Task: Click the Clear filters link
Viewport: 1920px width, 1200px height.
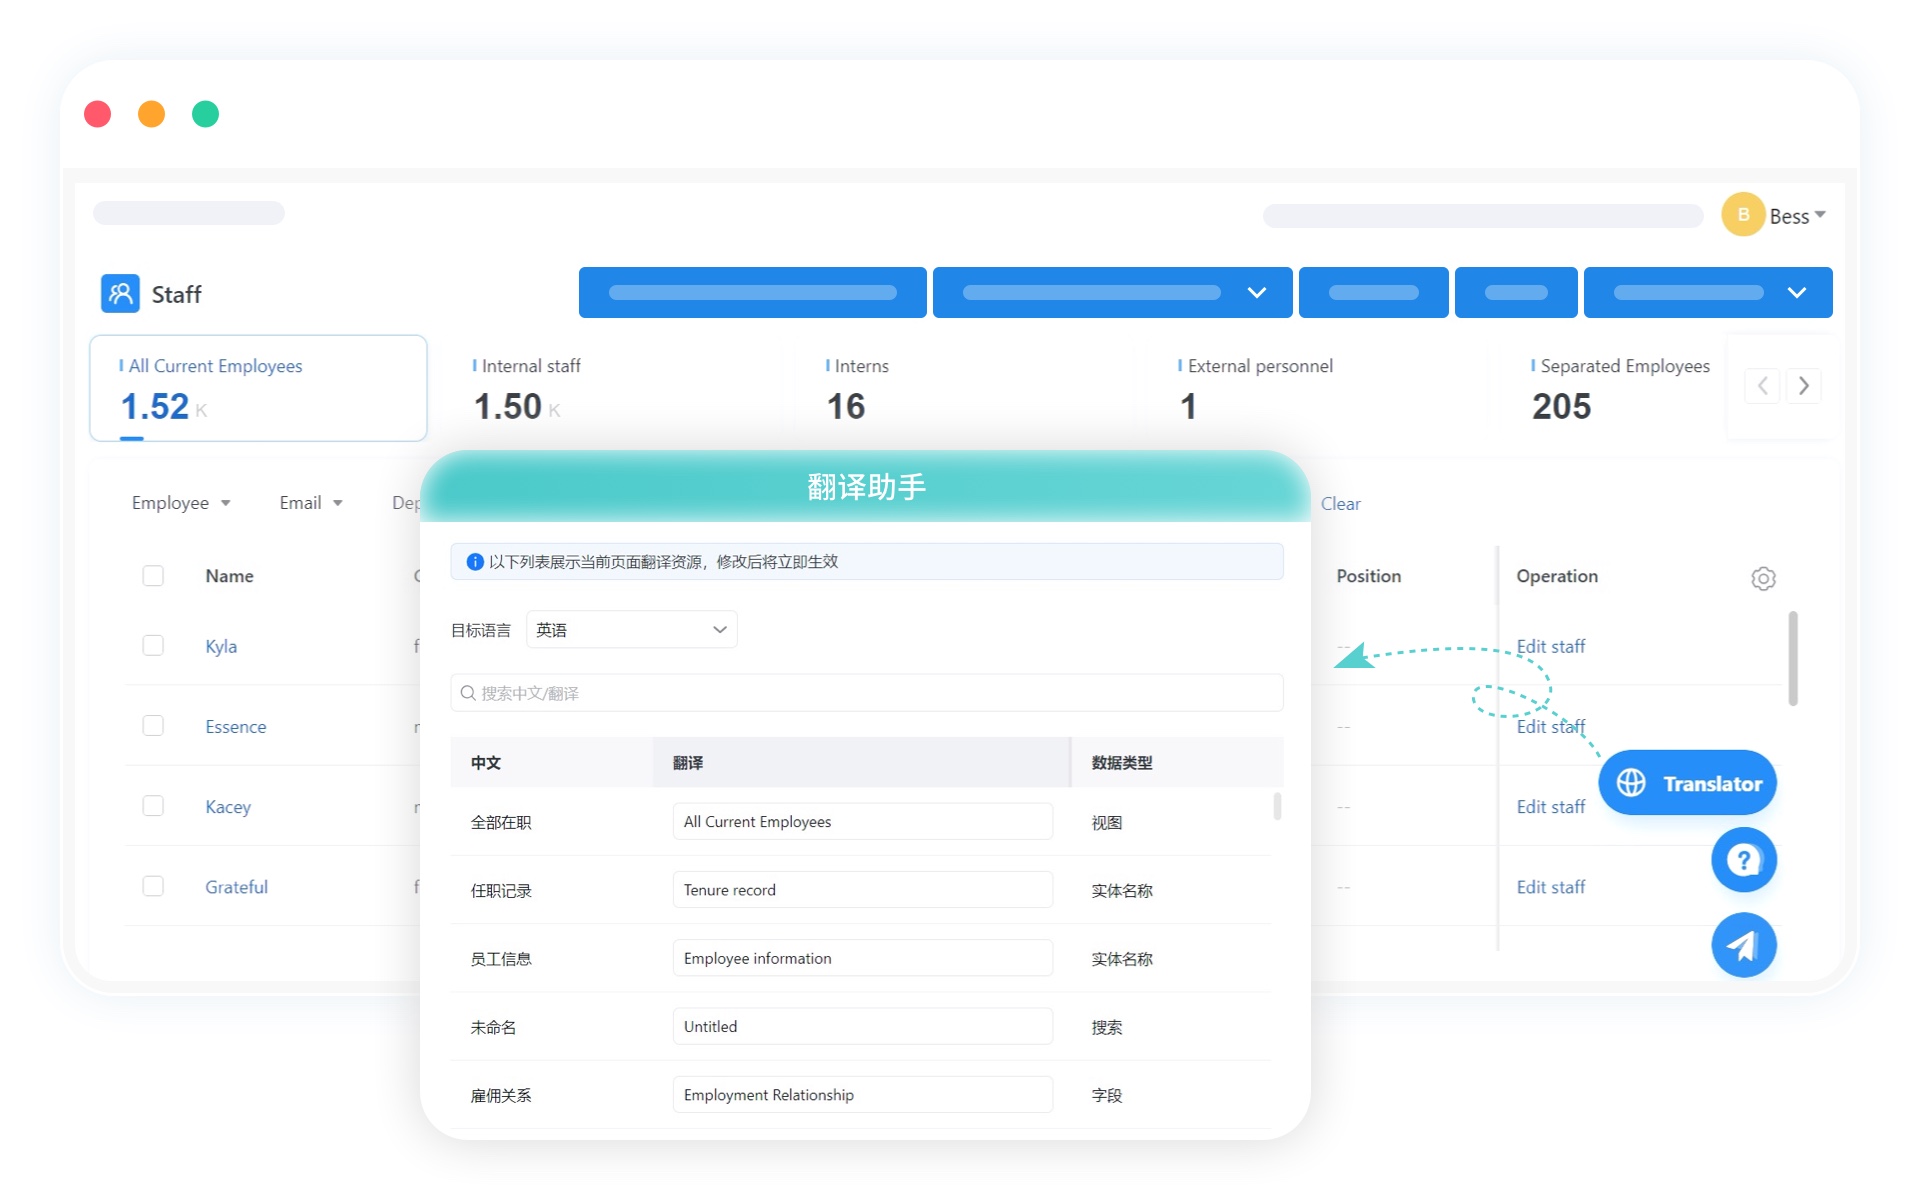Action: click(x=1340, y=504)
